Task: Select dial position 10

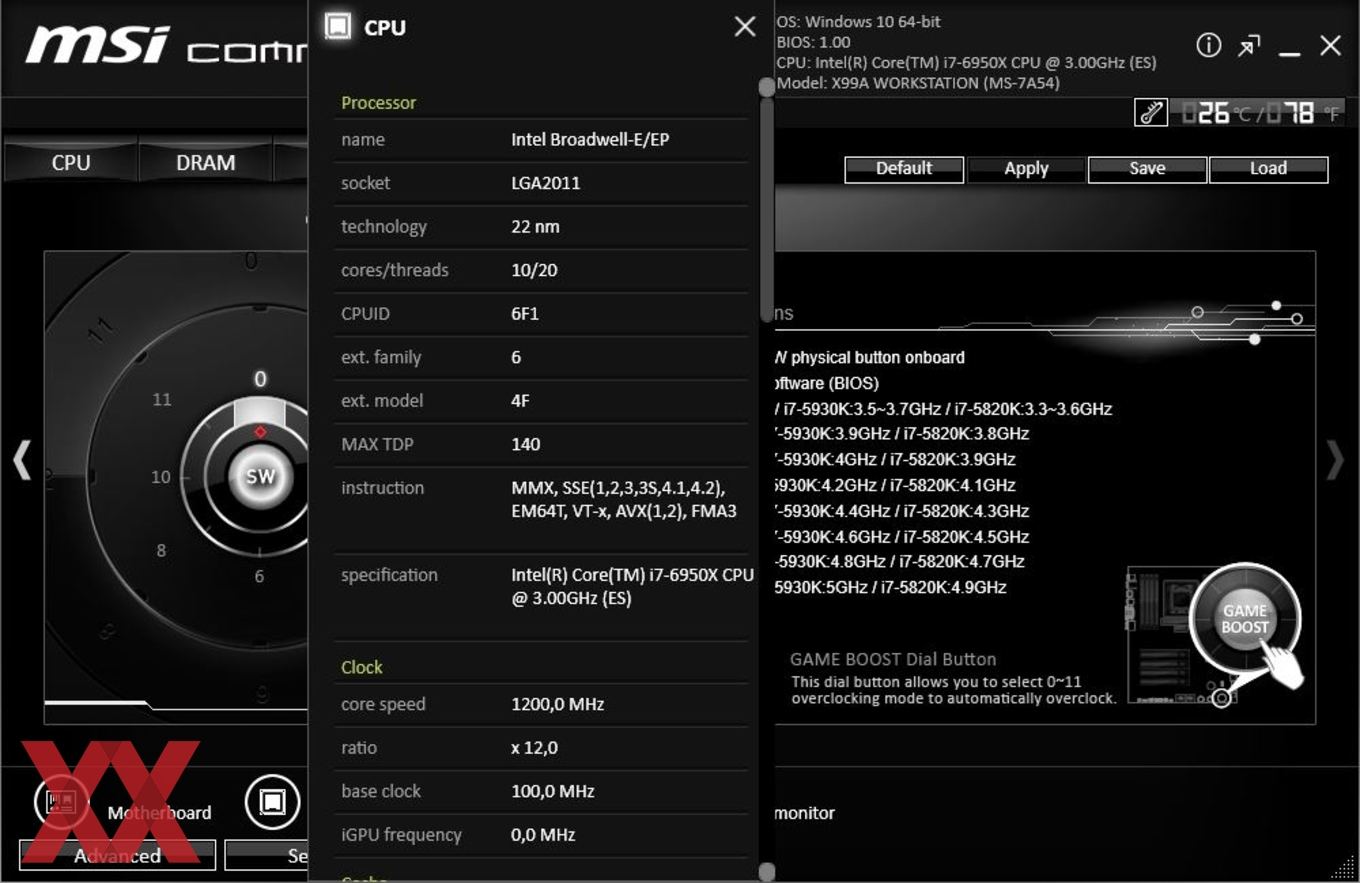Action: [x=161, y=477]
